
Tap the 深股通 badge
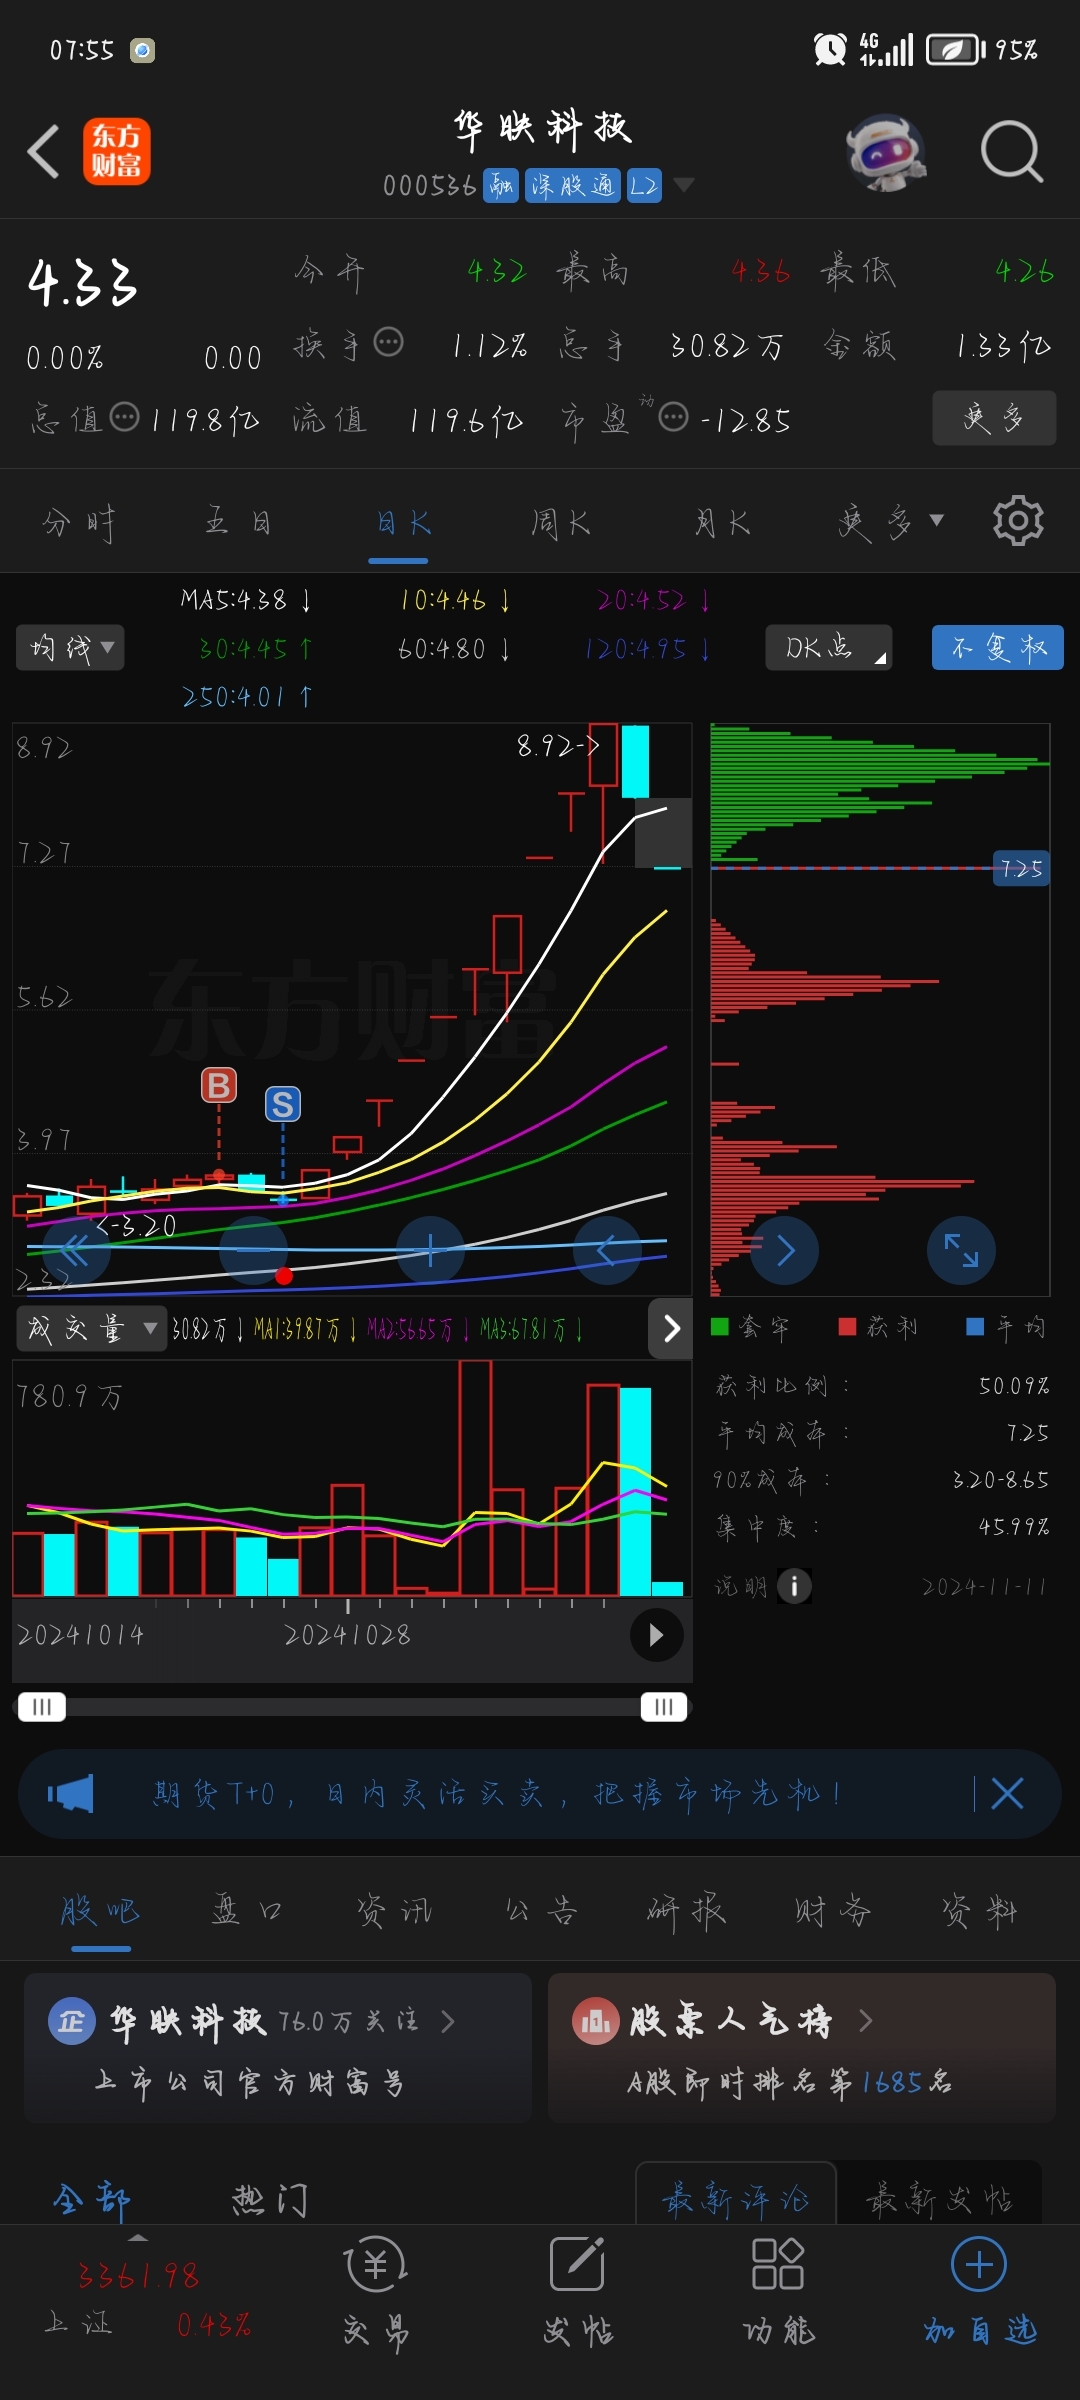tap(573, 185)
